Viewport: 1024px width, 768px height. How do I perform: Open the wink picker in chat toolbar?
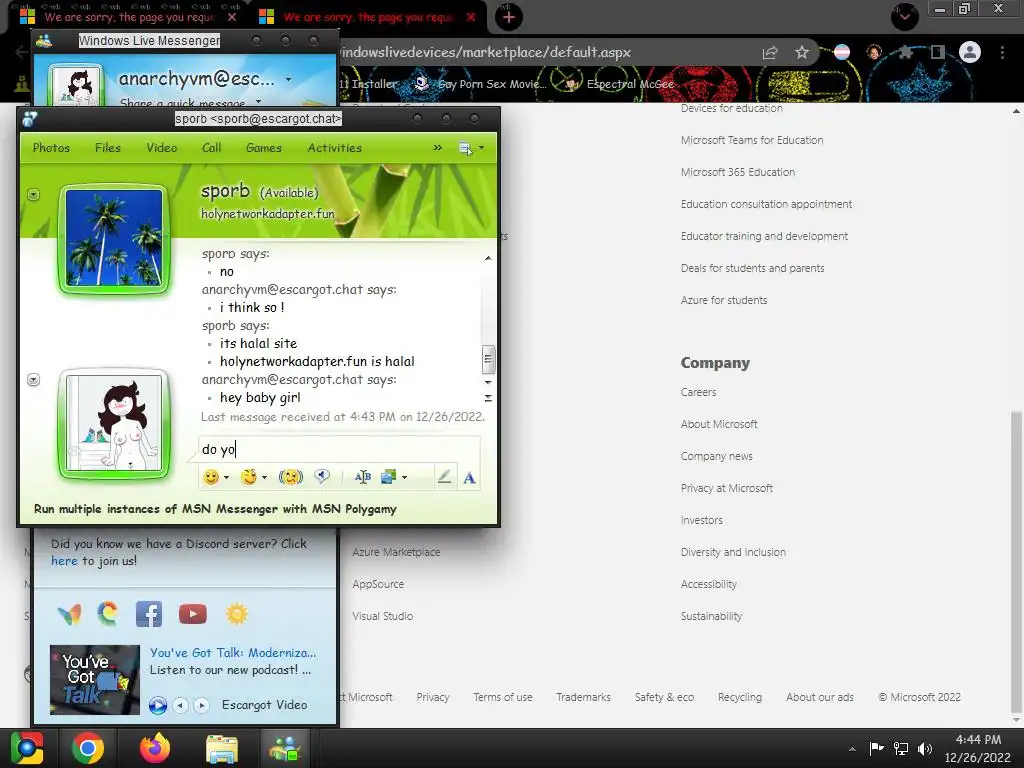click(249, 477)
